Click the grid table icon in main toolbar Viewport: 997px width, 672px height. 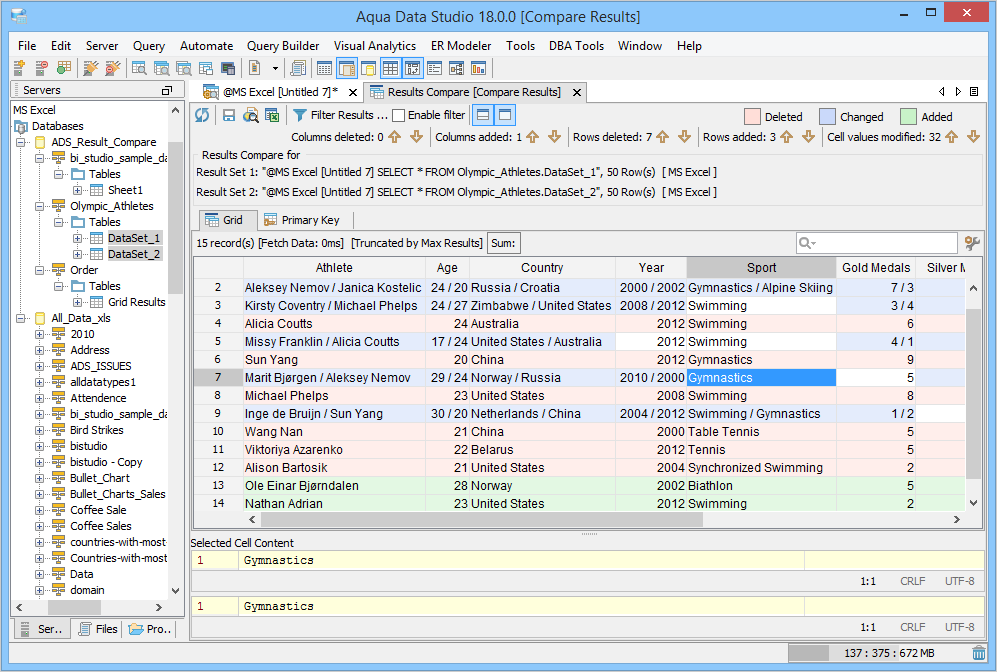pyautogui.click(x=390, y=68)
